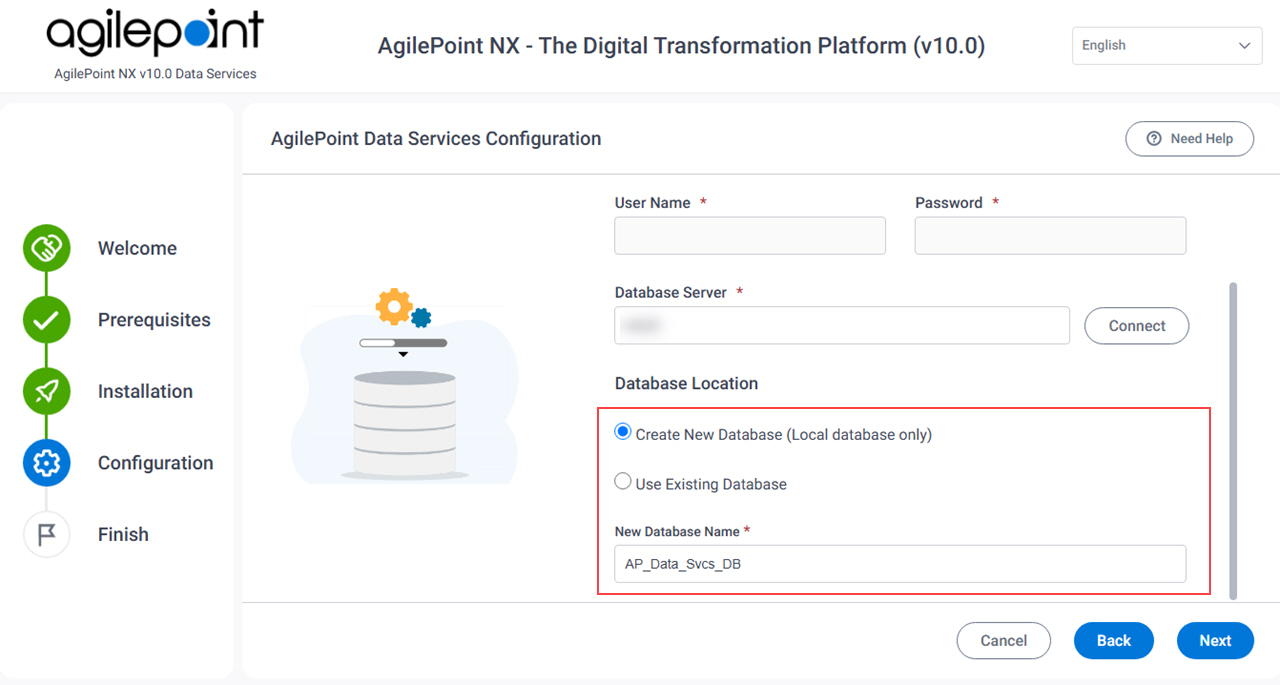Focus the Password input field
Viewport: 1280px width, 685px height.
1050,236
